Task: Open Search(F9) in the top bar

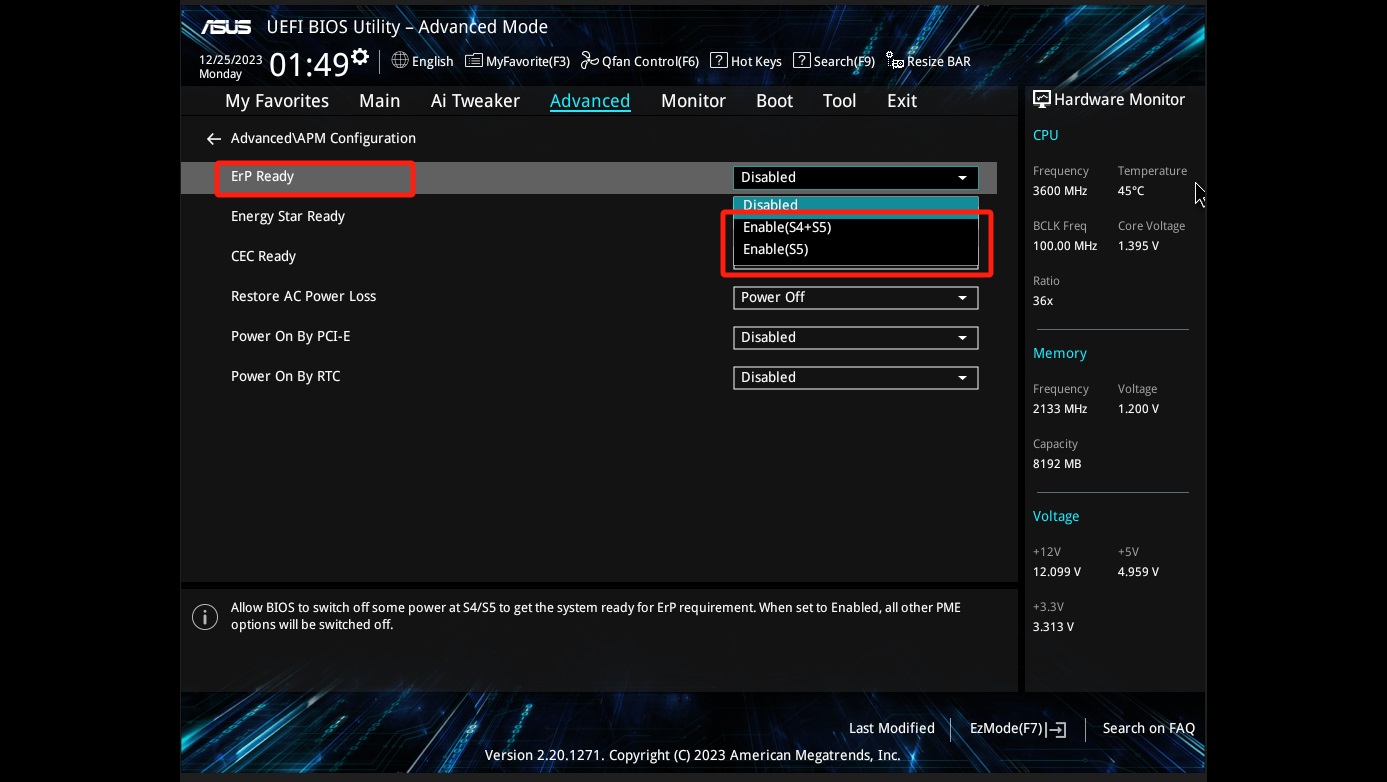Action: click(x=834, y=61)
